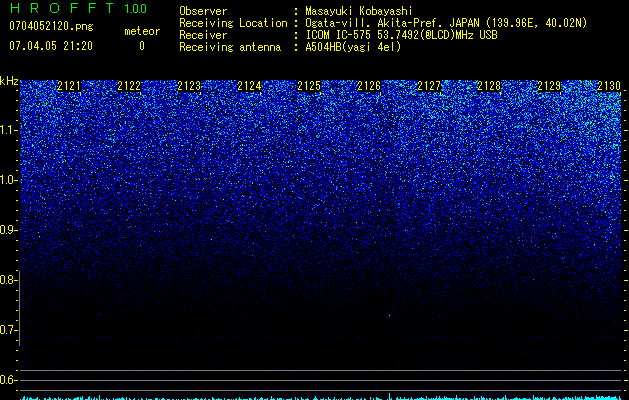This screenshot has width=629, height=400.
Task: Click the 2129 time marker
Action: pyautogui.click(x=549, y=86)
